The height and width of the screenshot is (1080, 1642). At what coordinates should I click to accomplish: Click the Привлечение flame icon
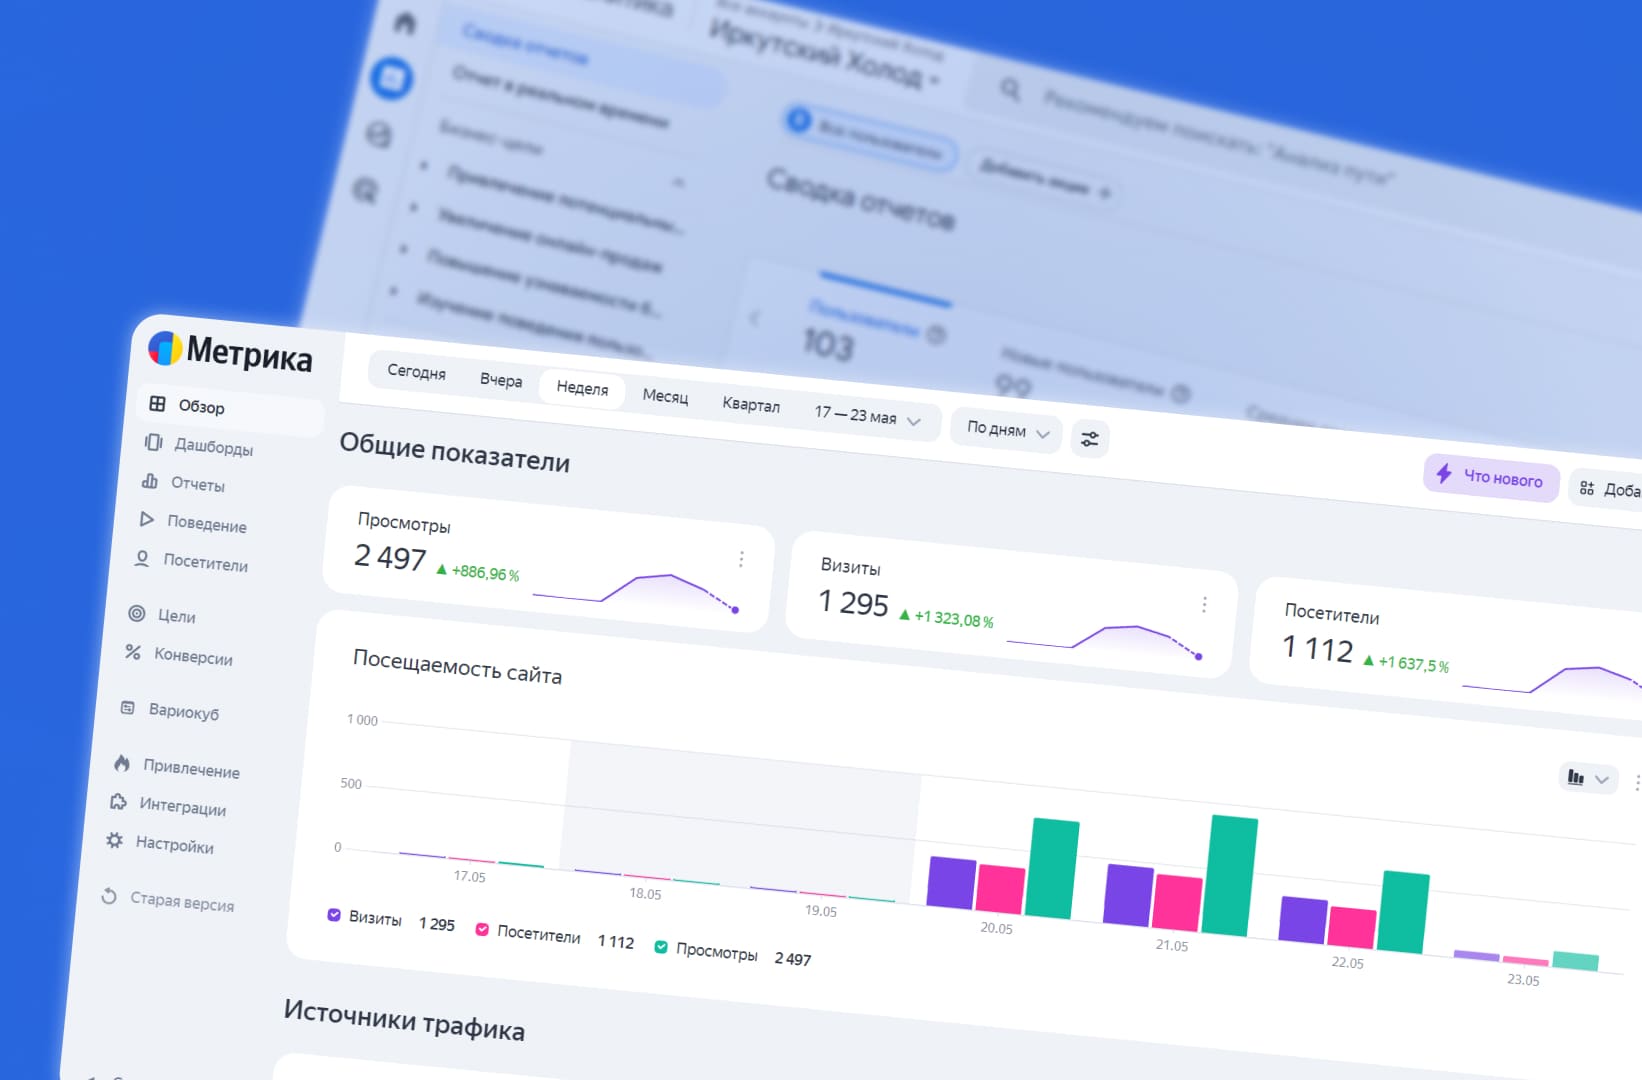pyautogui.click(x=122, y=763)
